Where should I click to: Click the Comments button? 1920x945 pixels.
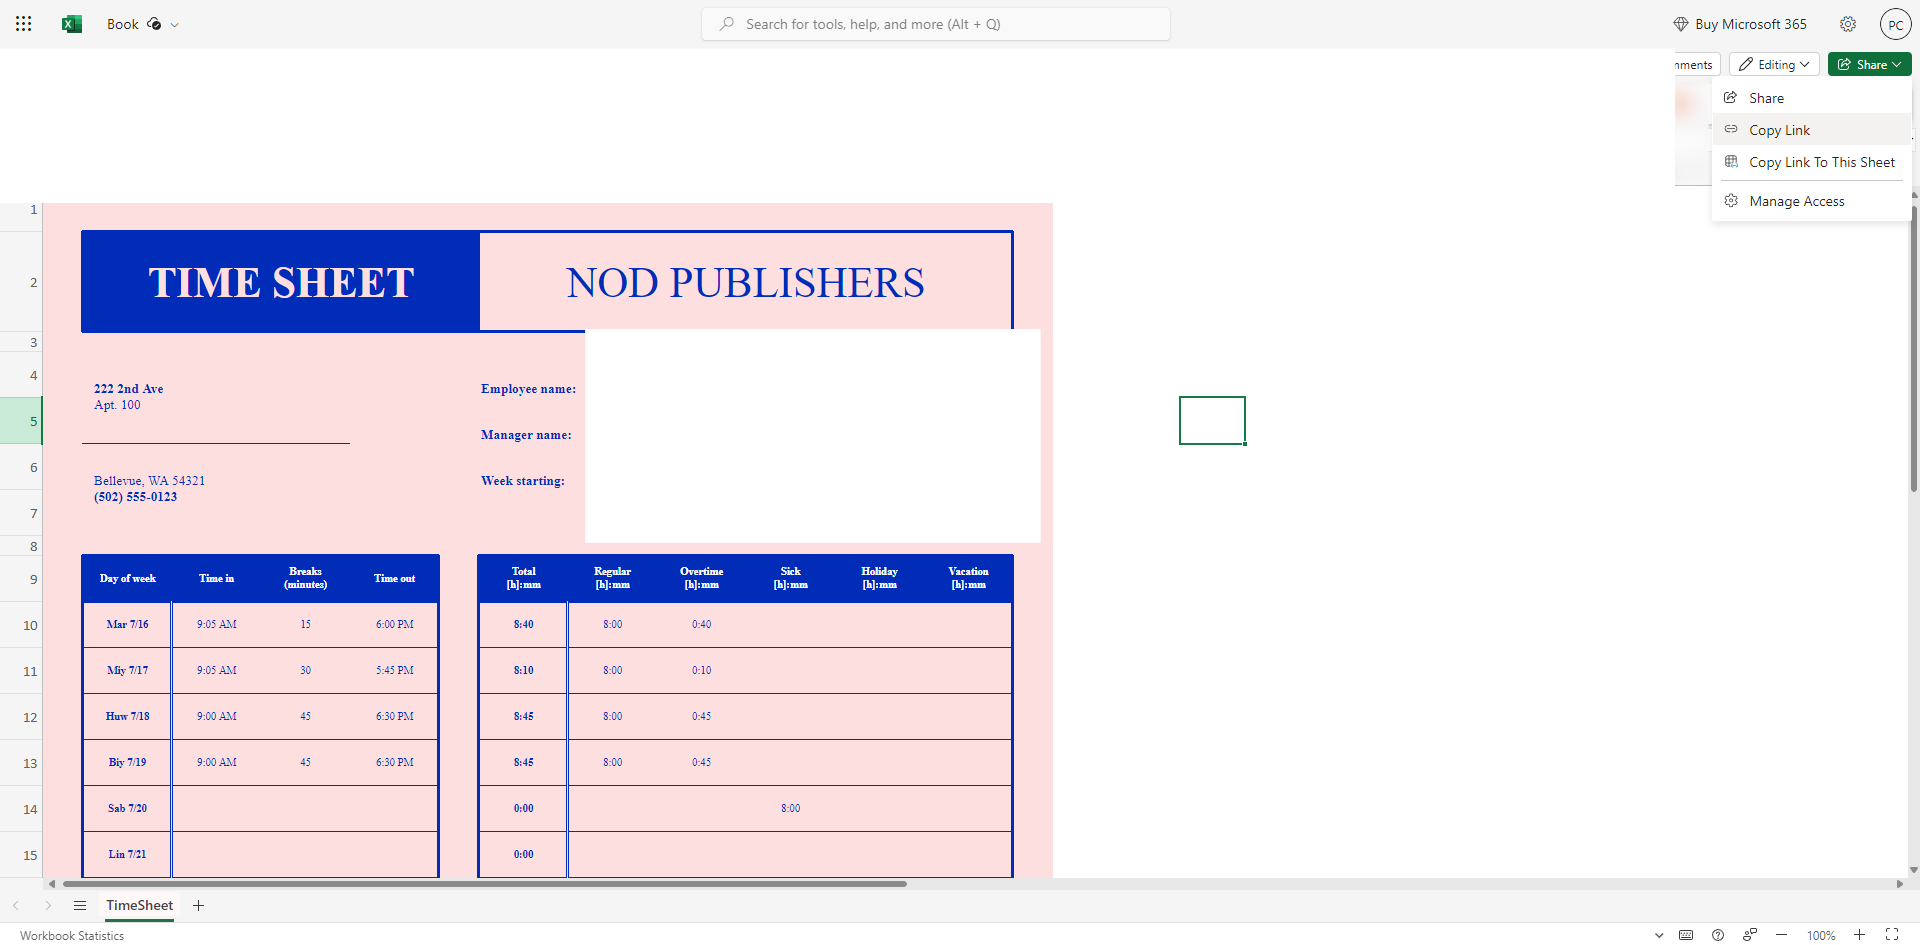(1697, 65)
